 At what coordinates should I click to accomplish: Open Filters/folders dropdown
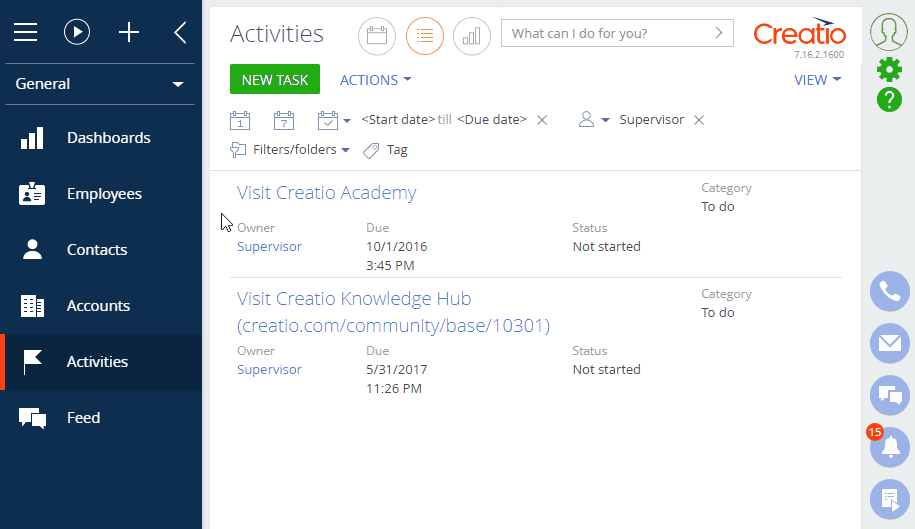tap(290, 150)
